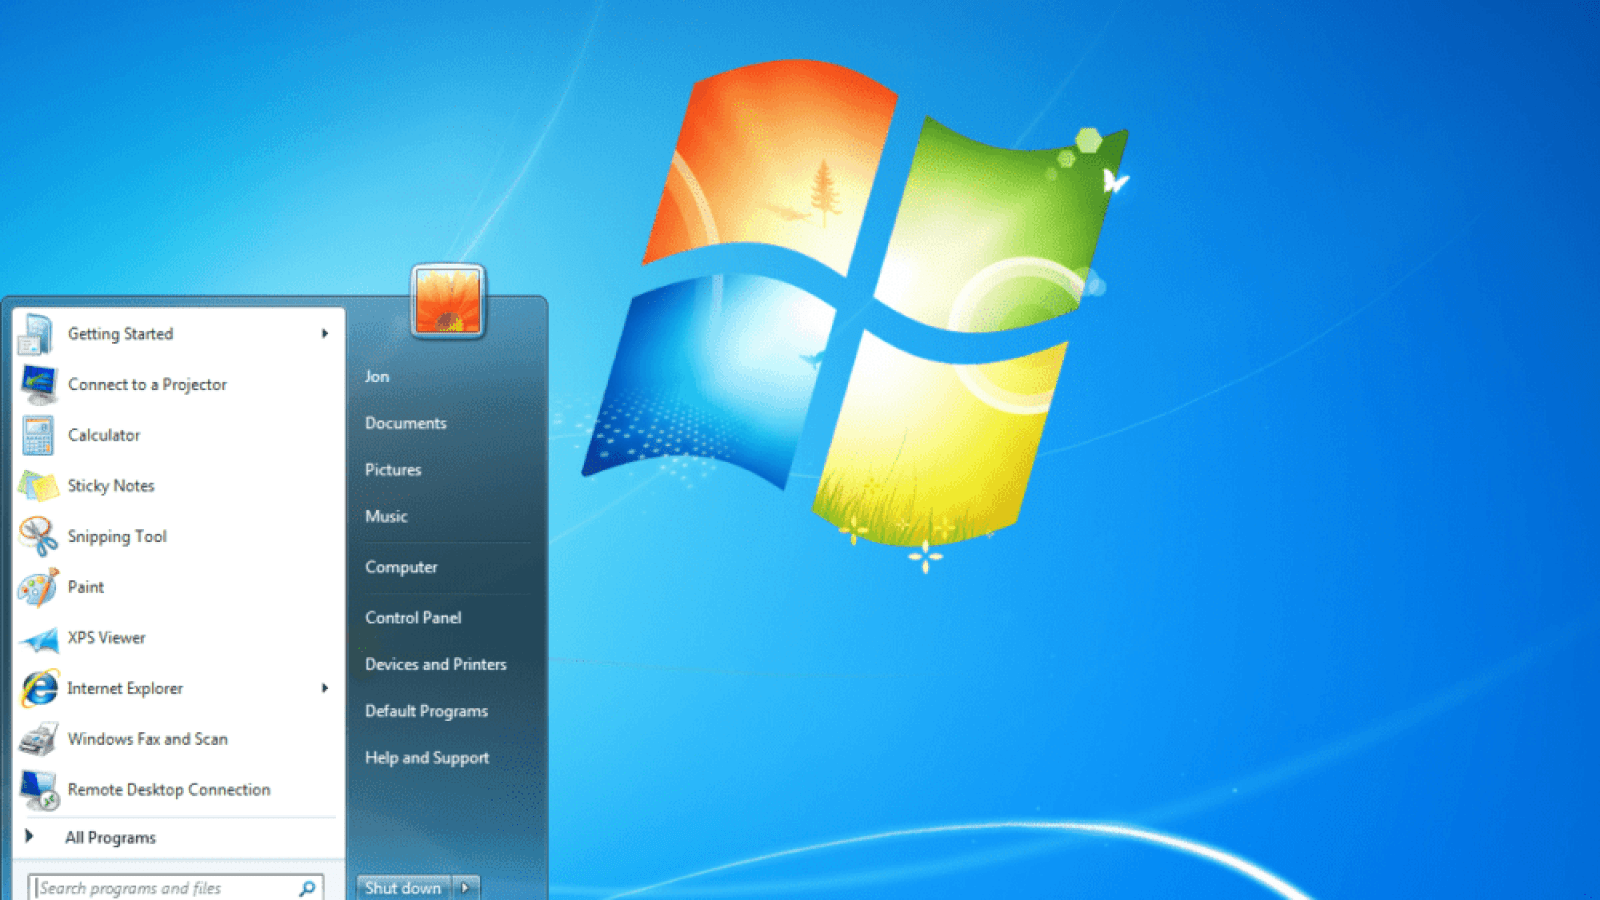Viewport: 1600px width, 900px height.
Task: Click the Connect to a Projector icon
Action: pyautogui.click(x=38, y=384)
